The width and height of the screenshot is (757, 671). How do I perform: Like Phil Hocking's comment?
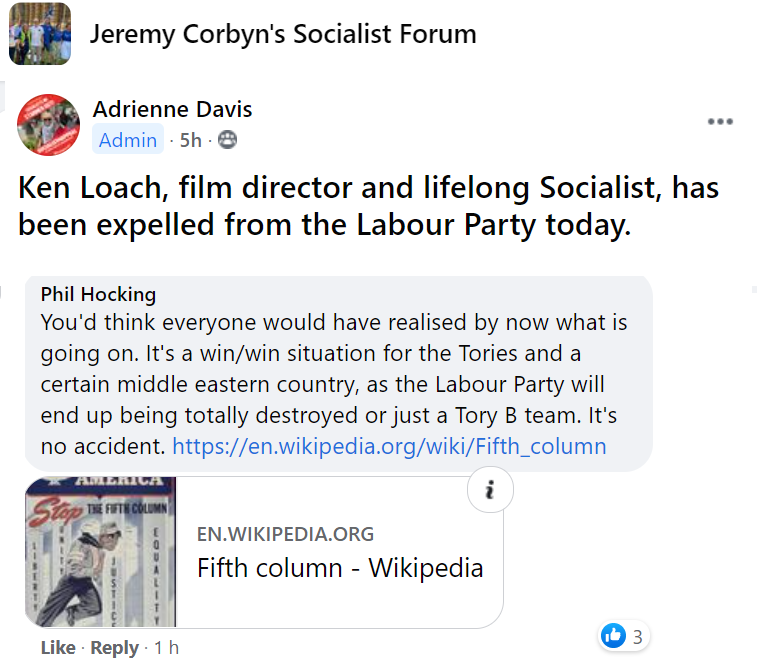(57, 648)
